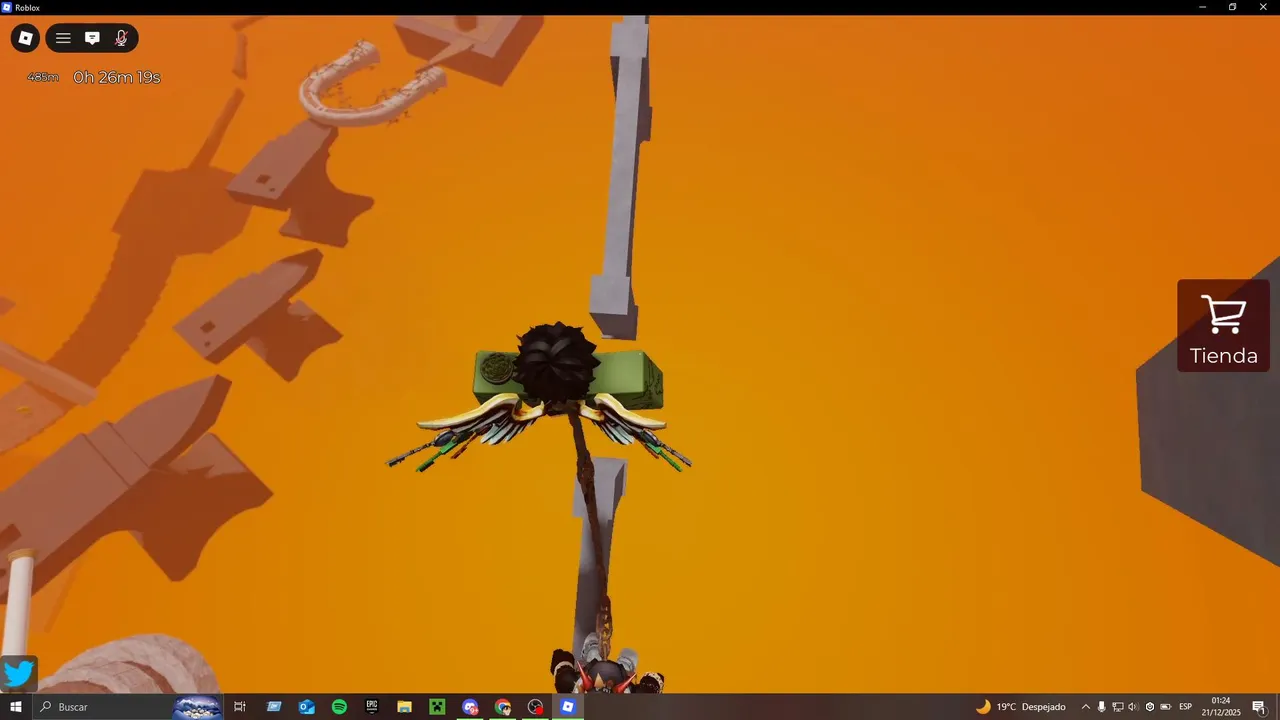Screen dimensions: 1280x720
Task: Minimize the Roblox window
Action: [x=1202, y=7]
